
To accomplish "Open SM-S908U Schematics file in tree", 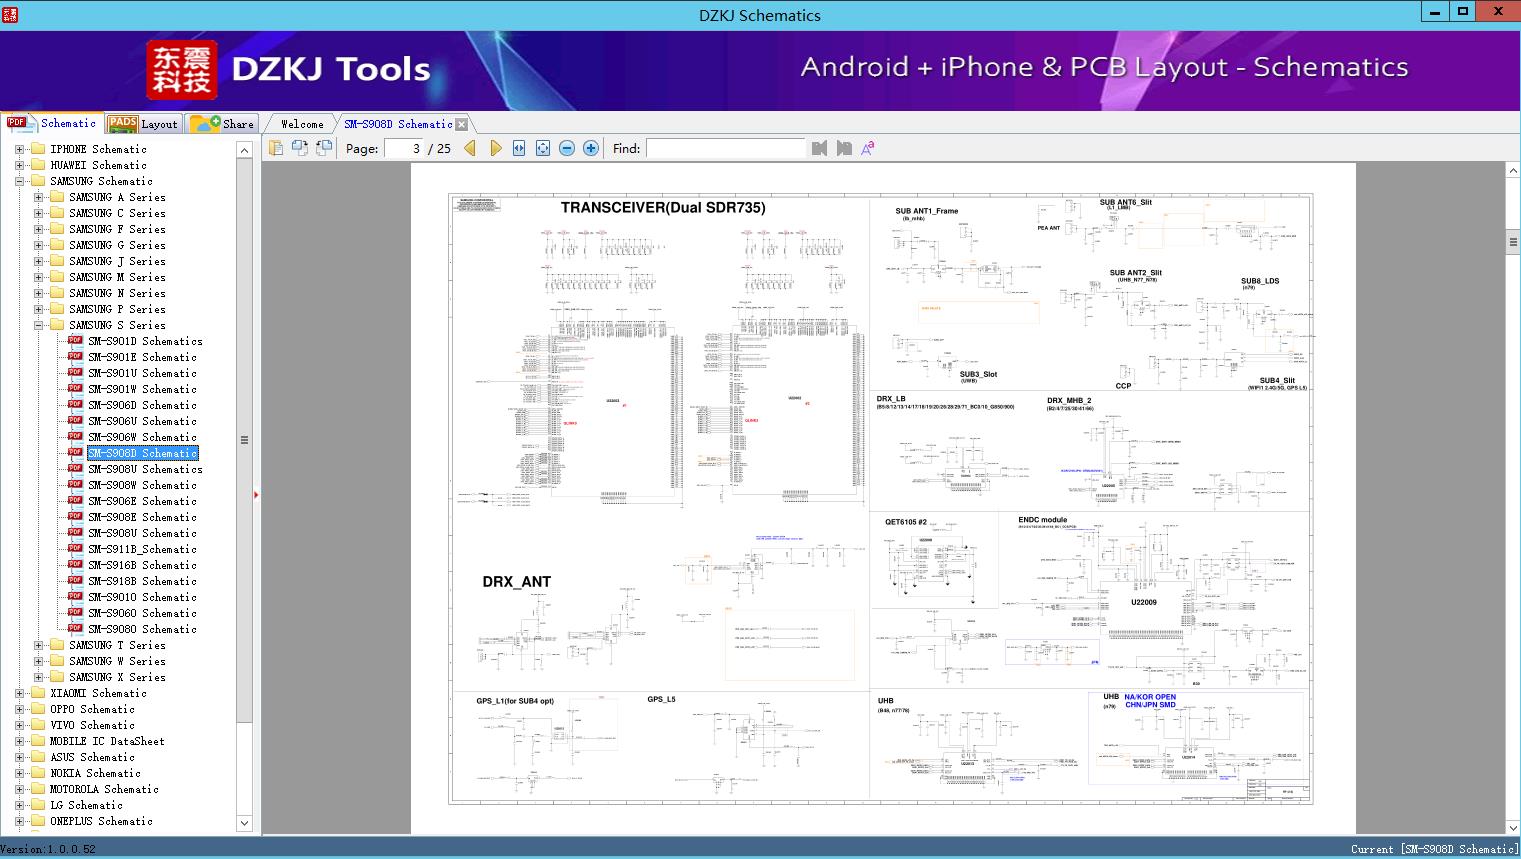I will point(145,469).
